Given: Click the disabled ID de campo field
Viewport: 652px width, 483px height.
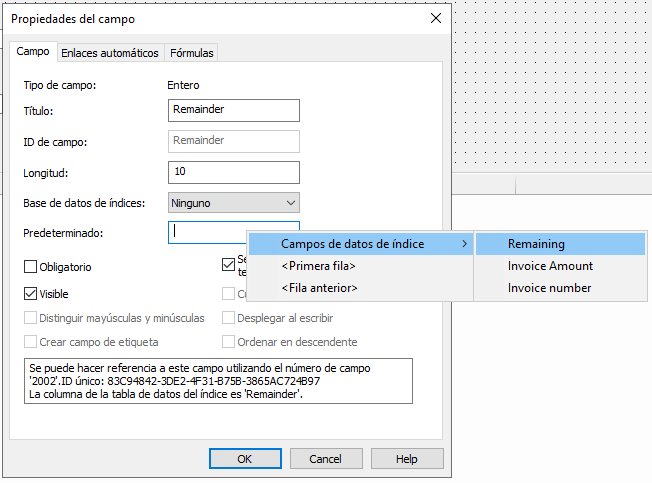Looking at the screenshot, I should point(234,141).
